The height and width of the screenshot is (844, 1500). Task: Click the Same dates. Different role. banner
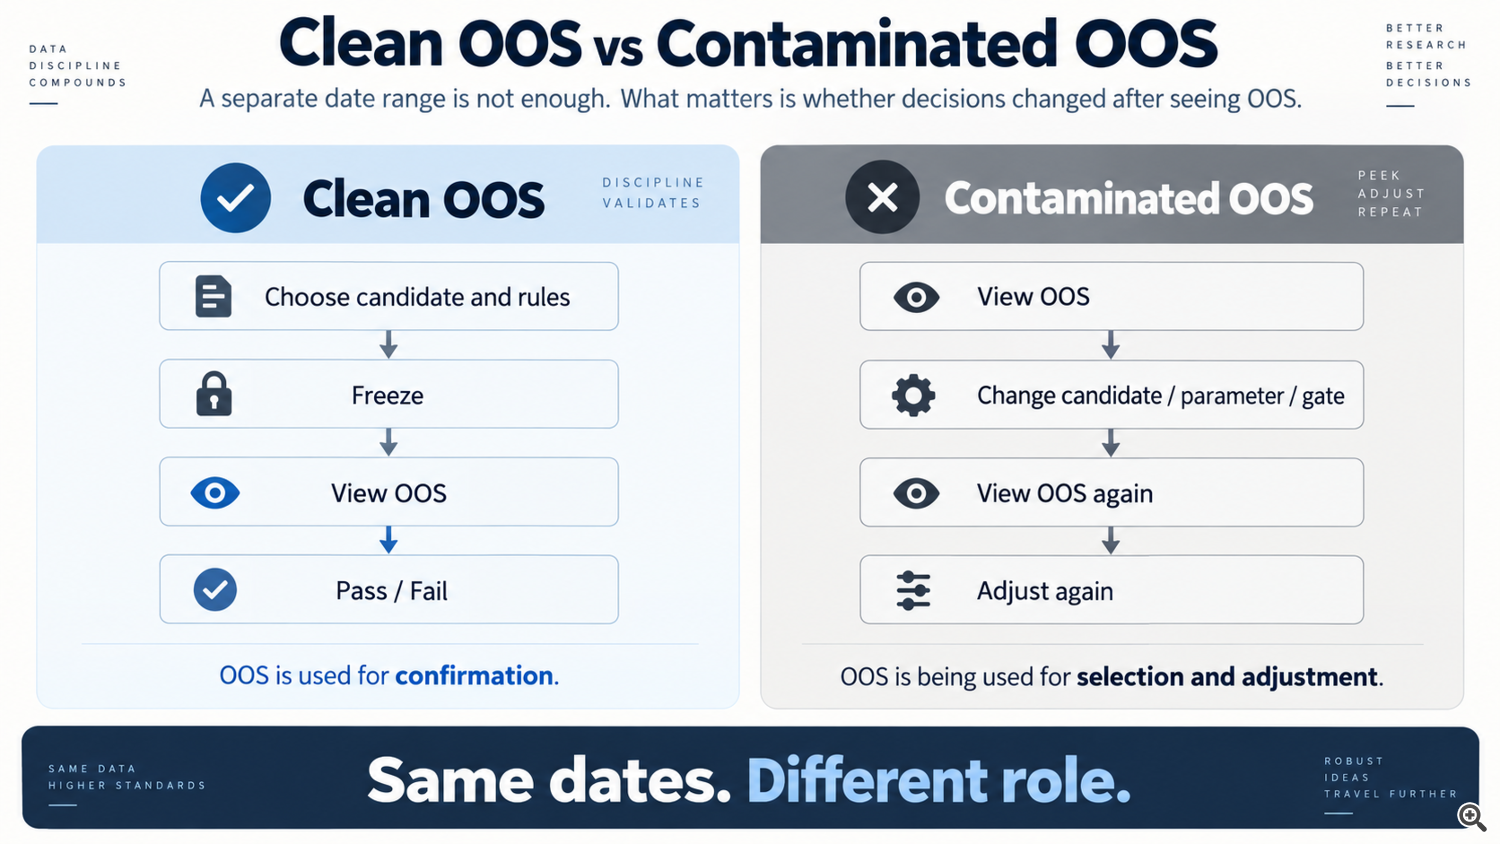click(750, 778)
